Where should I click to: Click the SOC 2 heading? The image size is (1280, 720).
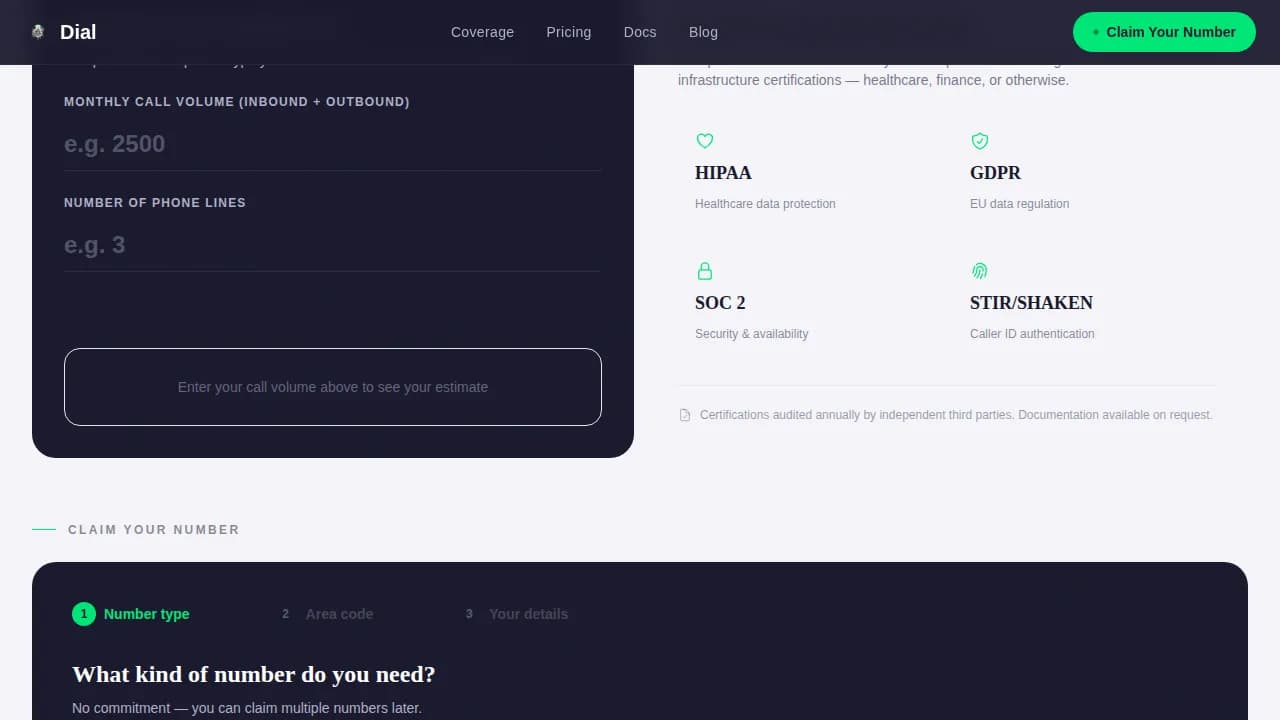click(720, 303)
